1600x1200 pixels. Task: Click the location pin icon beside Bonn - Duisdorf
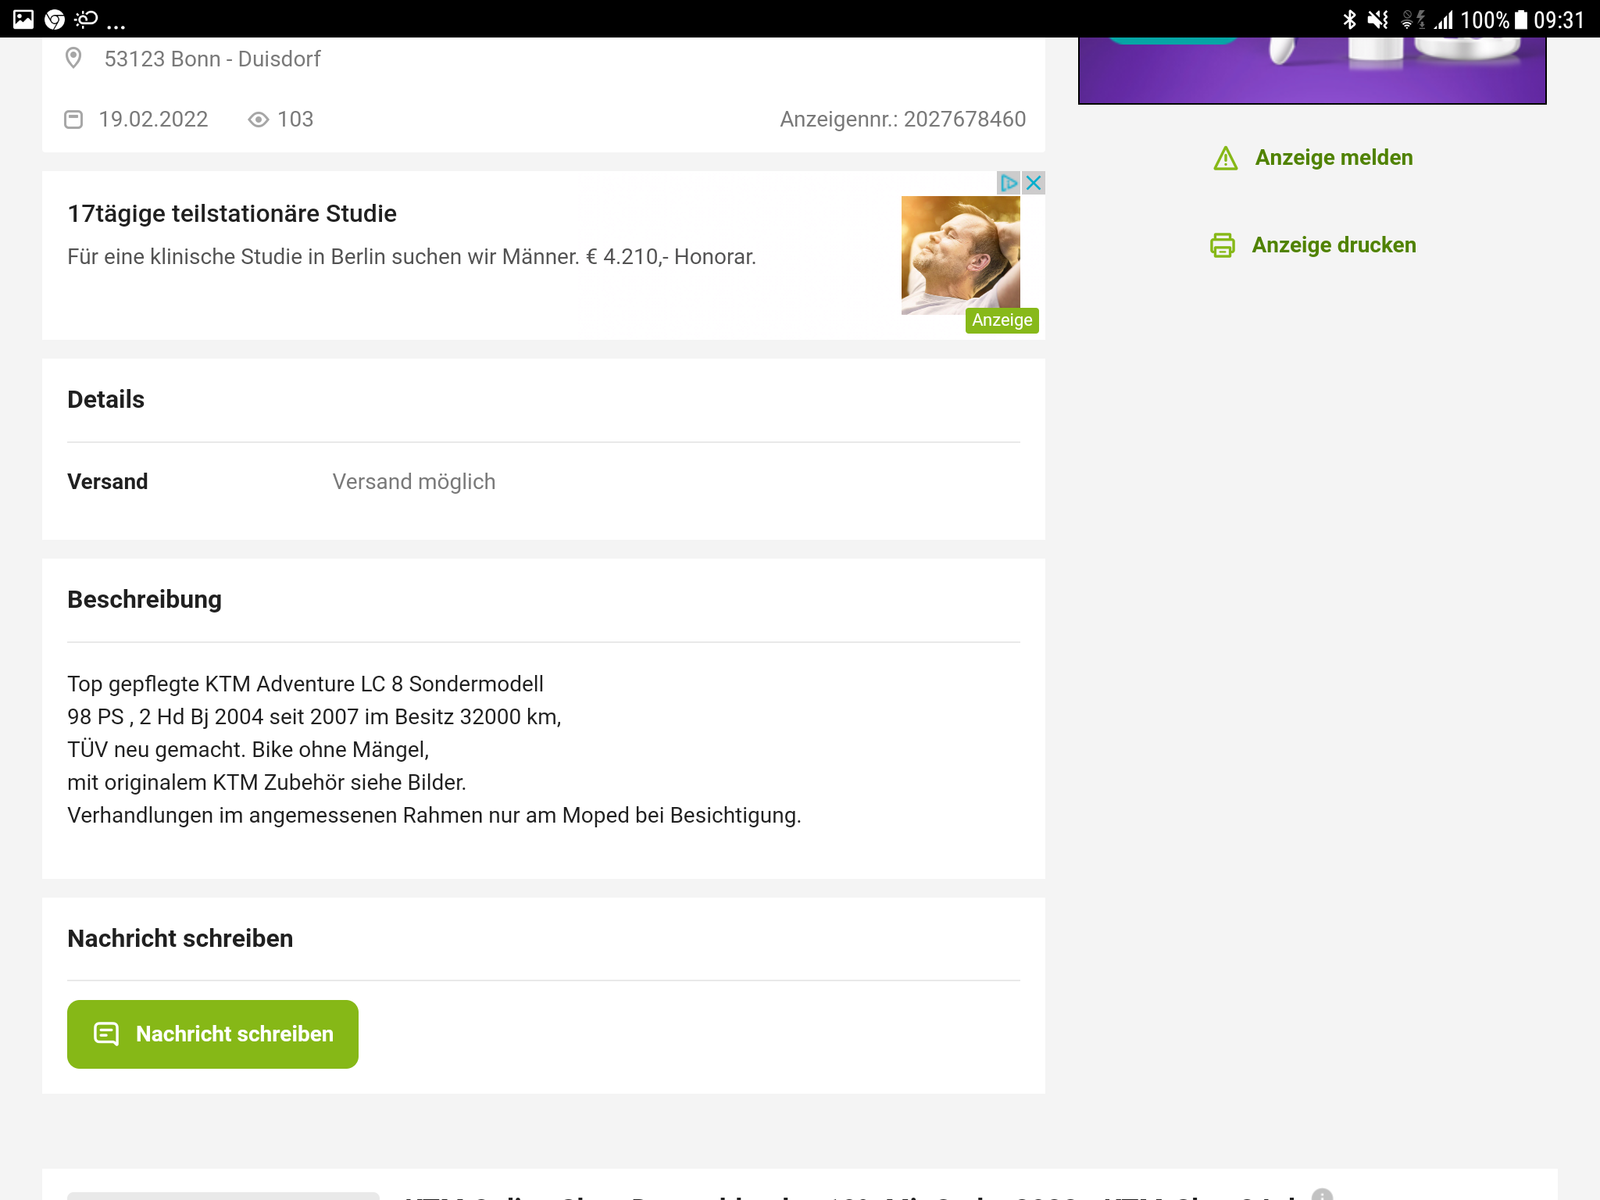click(x=73, y=58)
